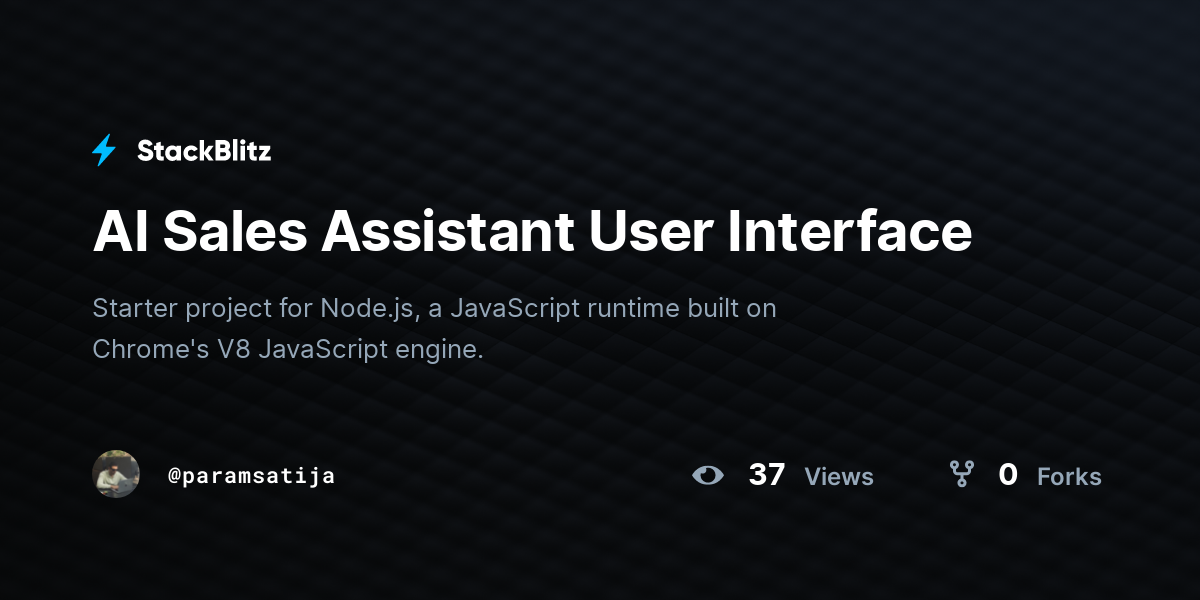Click the 0 forks count number

coord(1008,475)
